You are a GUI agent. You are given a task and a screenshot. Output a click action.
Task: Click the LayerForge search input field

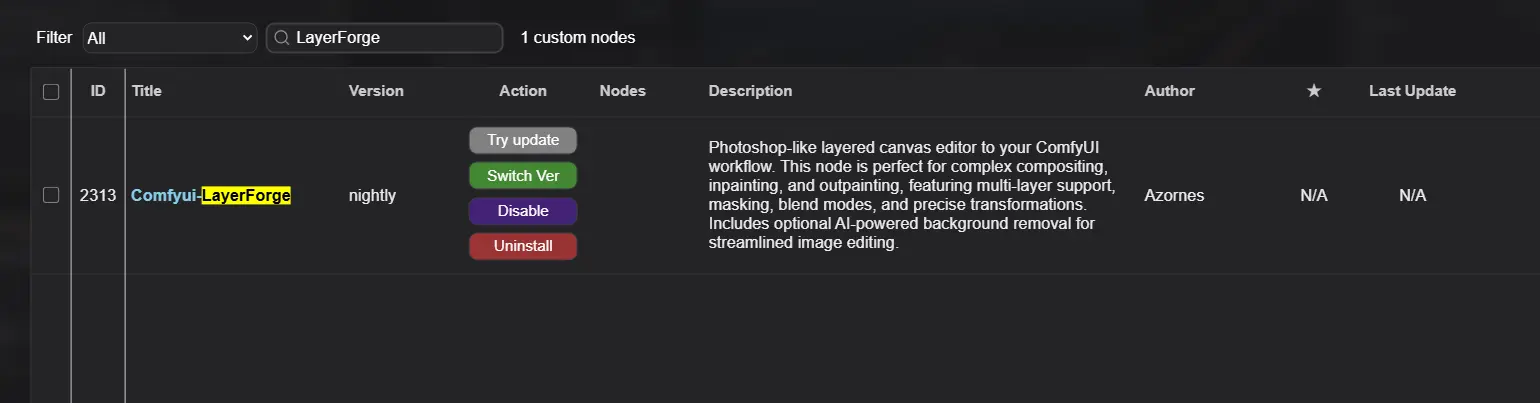pos(394,38)
